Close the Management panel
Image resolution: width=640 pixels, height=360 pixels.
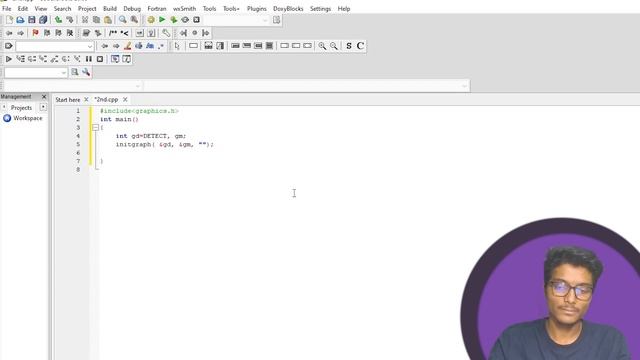click(44, 97)
